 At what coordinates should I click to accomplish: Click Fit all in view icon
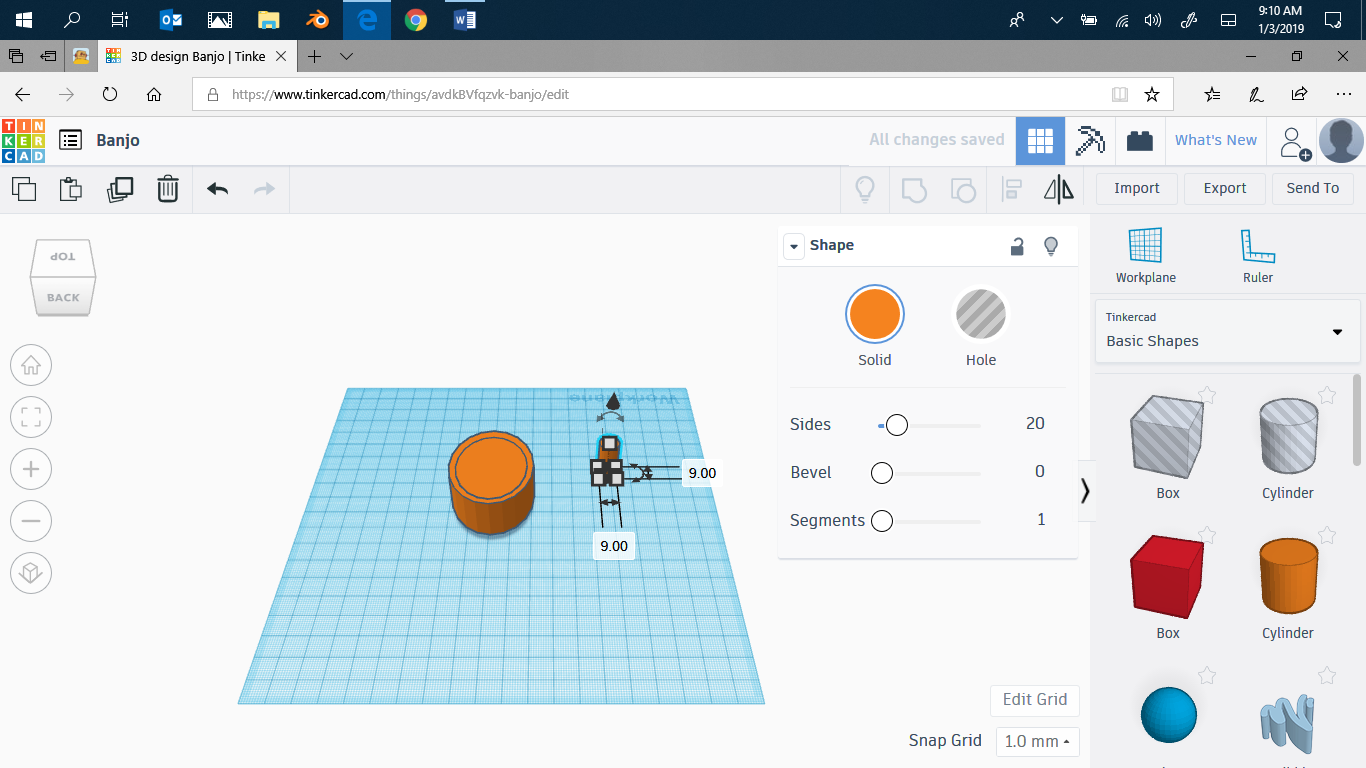tap(31, 417)
